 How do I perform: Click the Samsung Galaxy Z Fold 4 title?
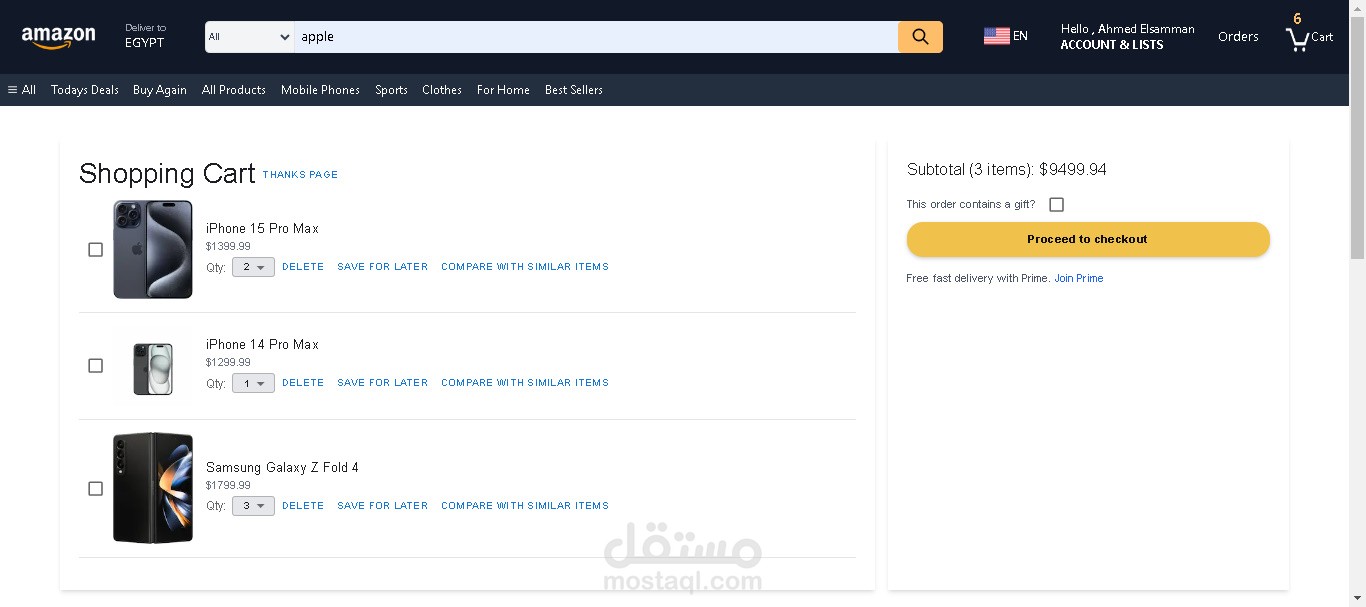(282, 468)
